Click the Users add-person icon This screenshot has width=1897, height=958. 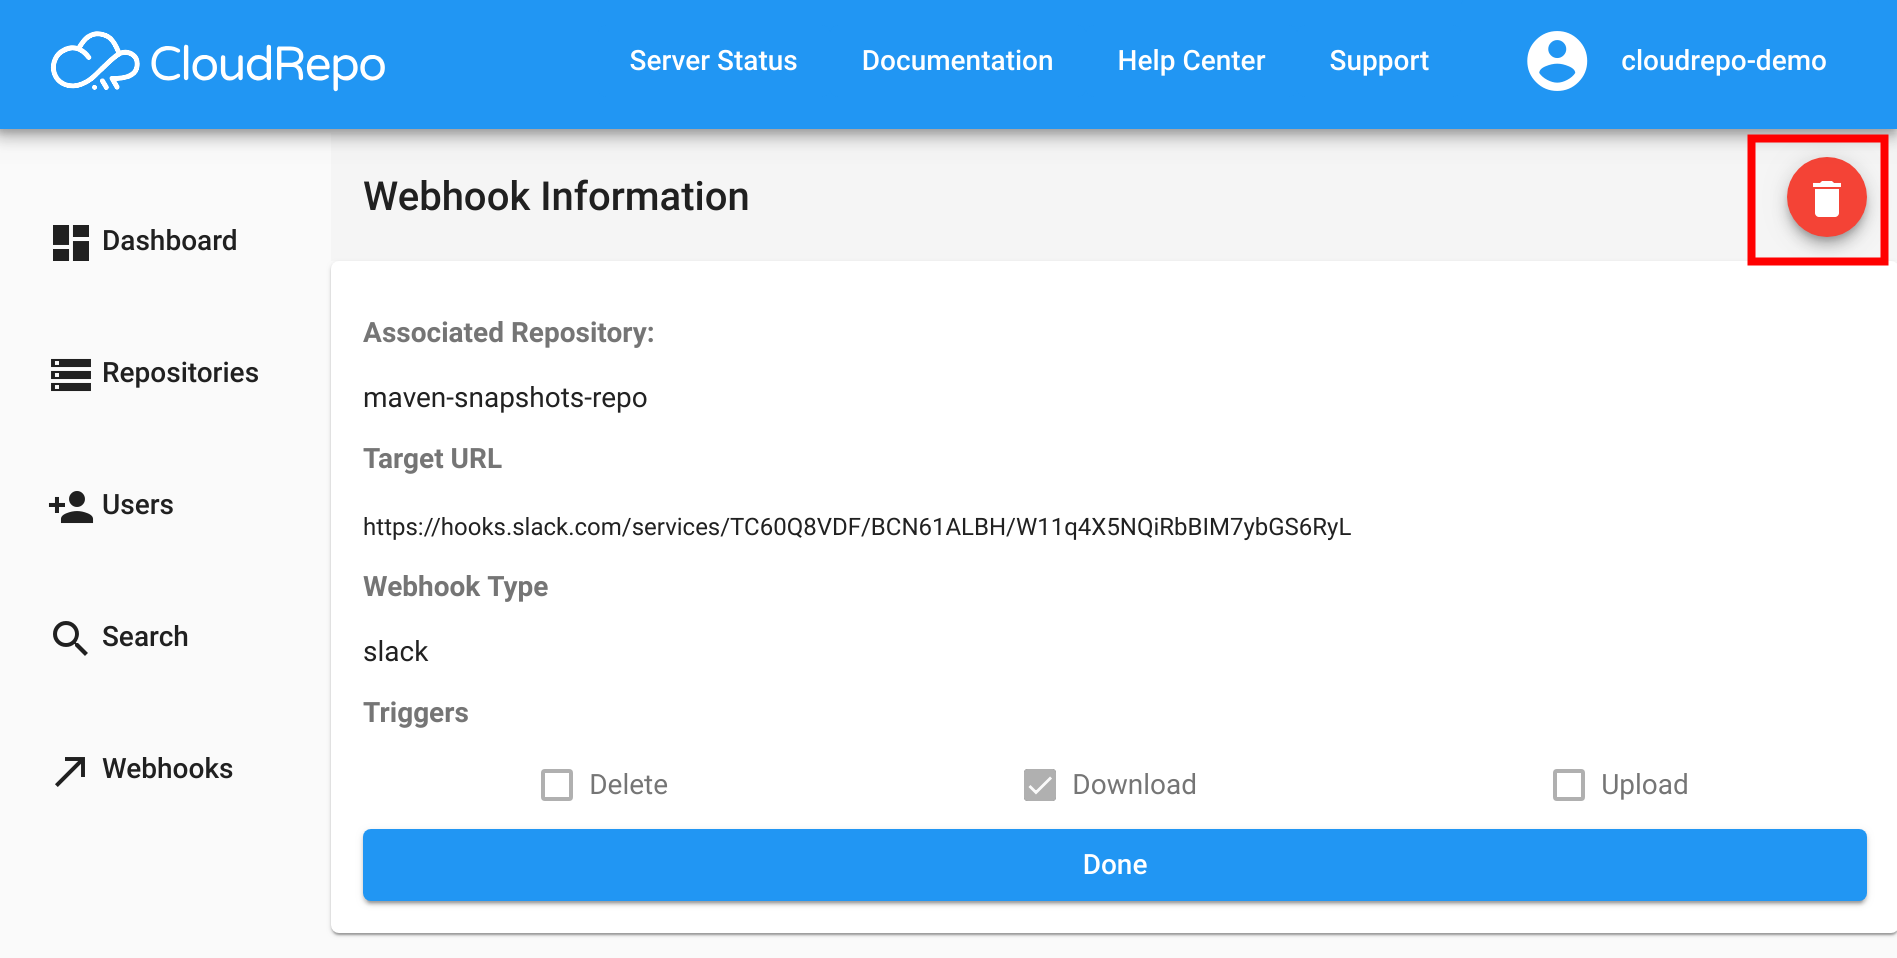coord(71,506)
